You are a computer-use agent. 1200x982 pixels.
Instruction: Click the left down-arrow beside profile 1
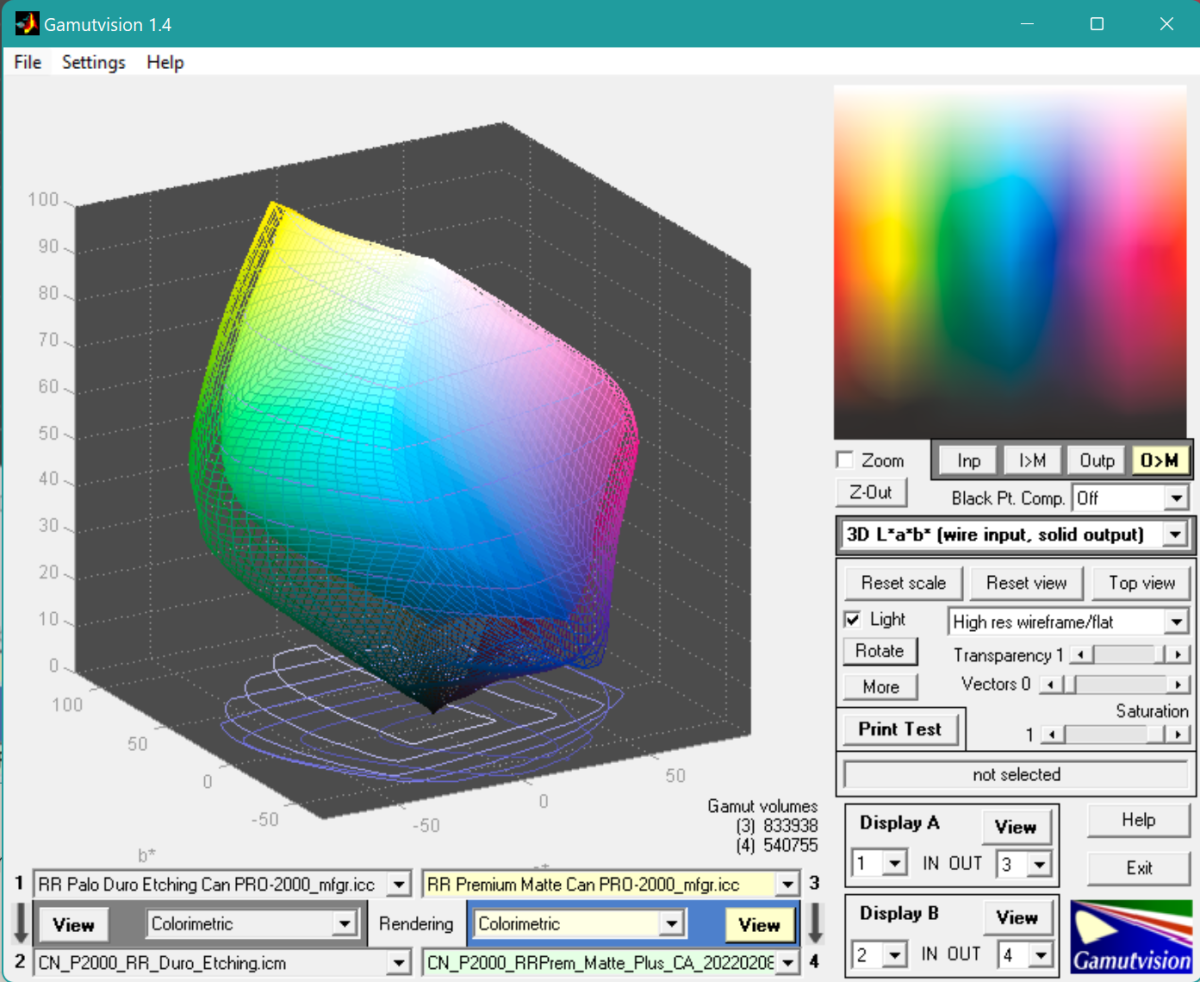tap(20, 924)
